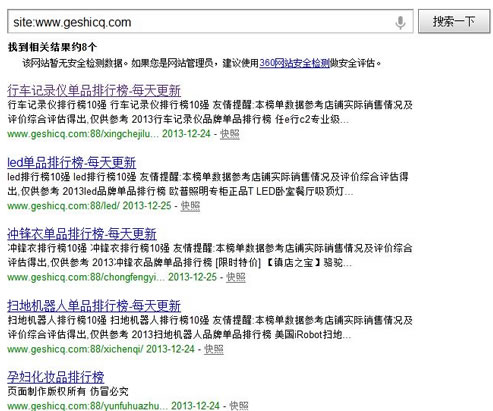Click the microphone voice search icon
493x411 pixels.
point(400,22)
